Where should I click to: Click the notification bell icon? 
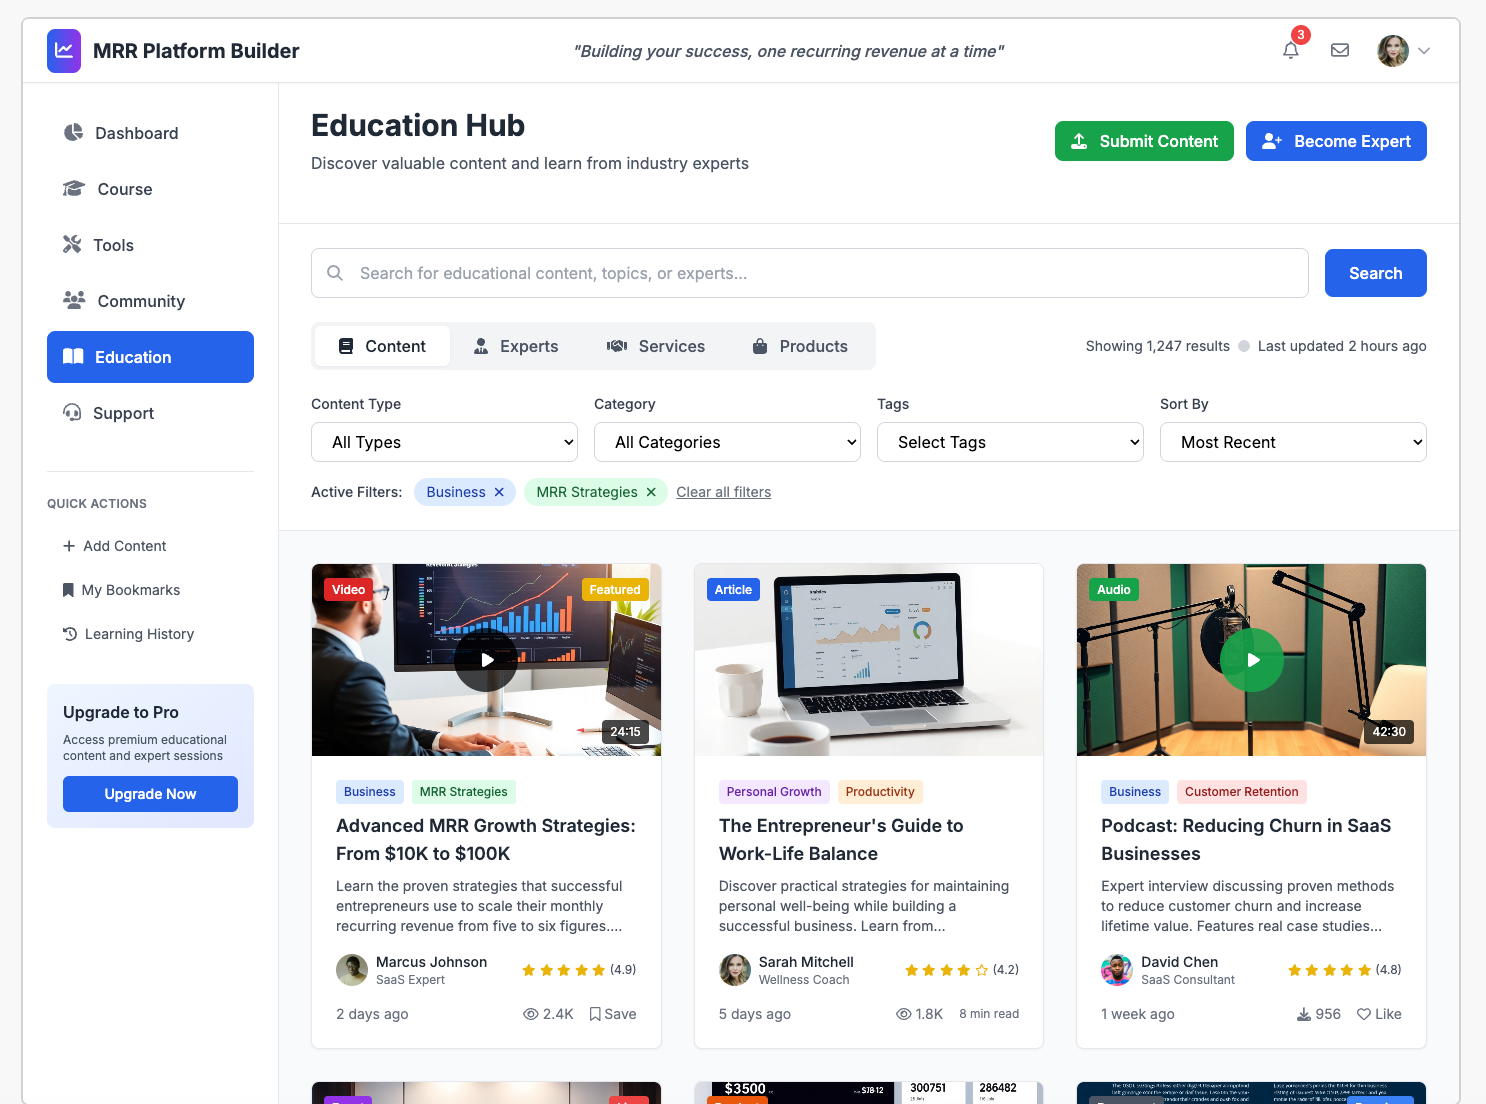1290,50
